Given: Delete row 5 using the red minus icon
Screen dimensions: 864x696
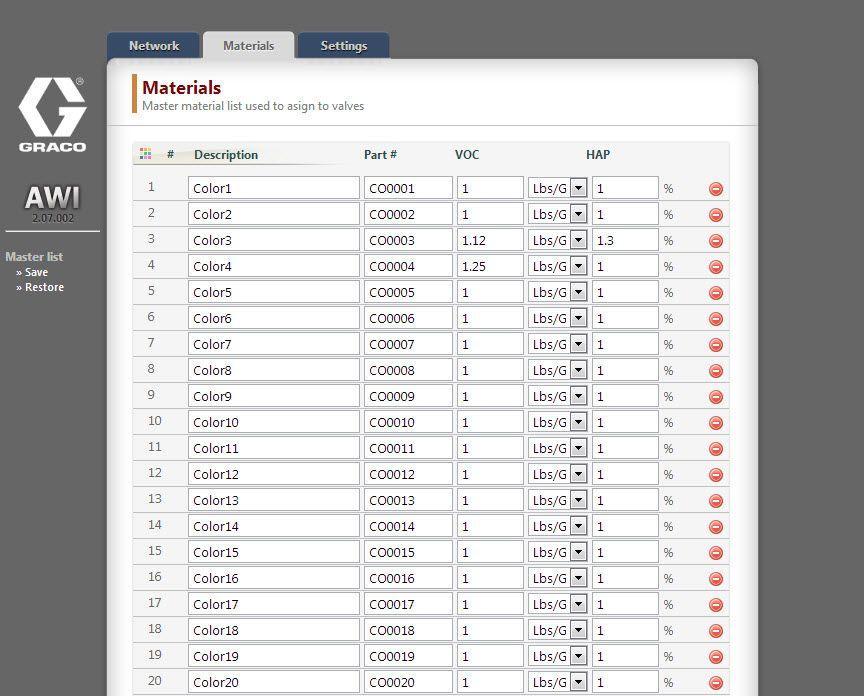Looking at the screenshot, I should (716, 293).
